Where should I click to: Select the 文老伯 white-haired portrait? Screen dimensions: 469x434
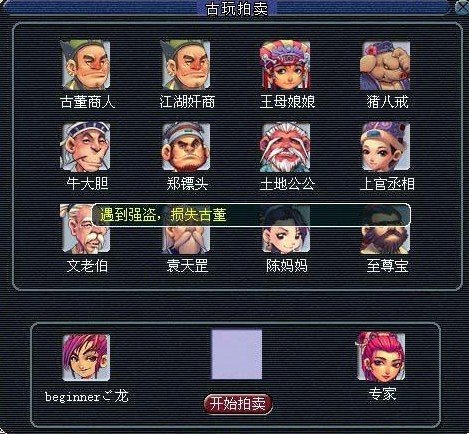click(86, 229)
